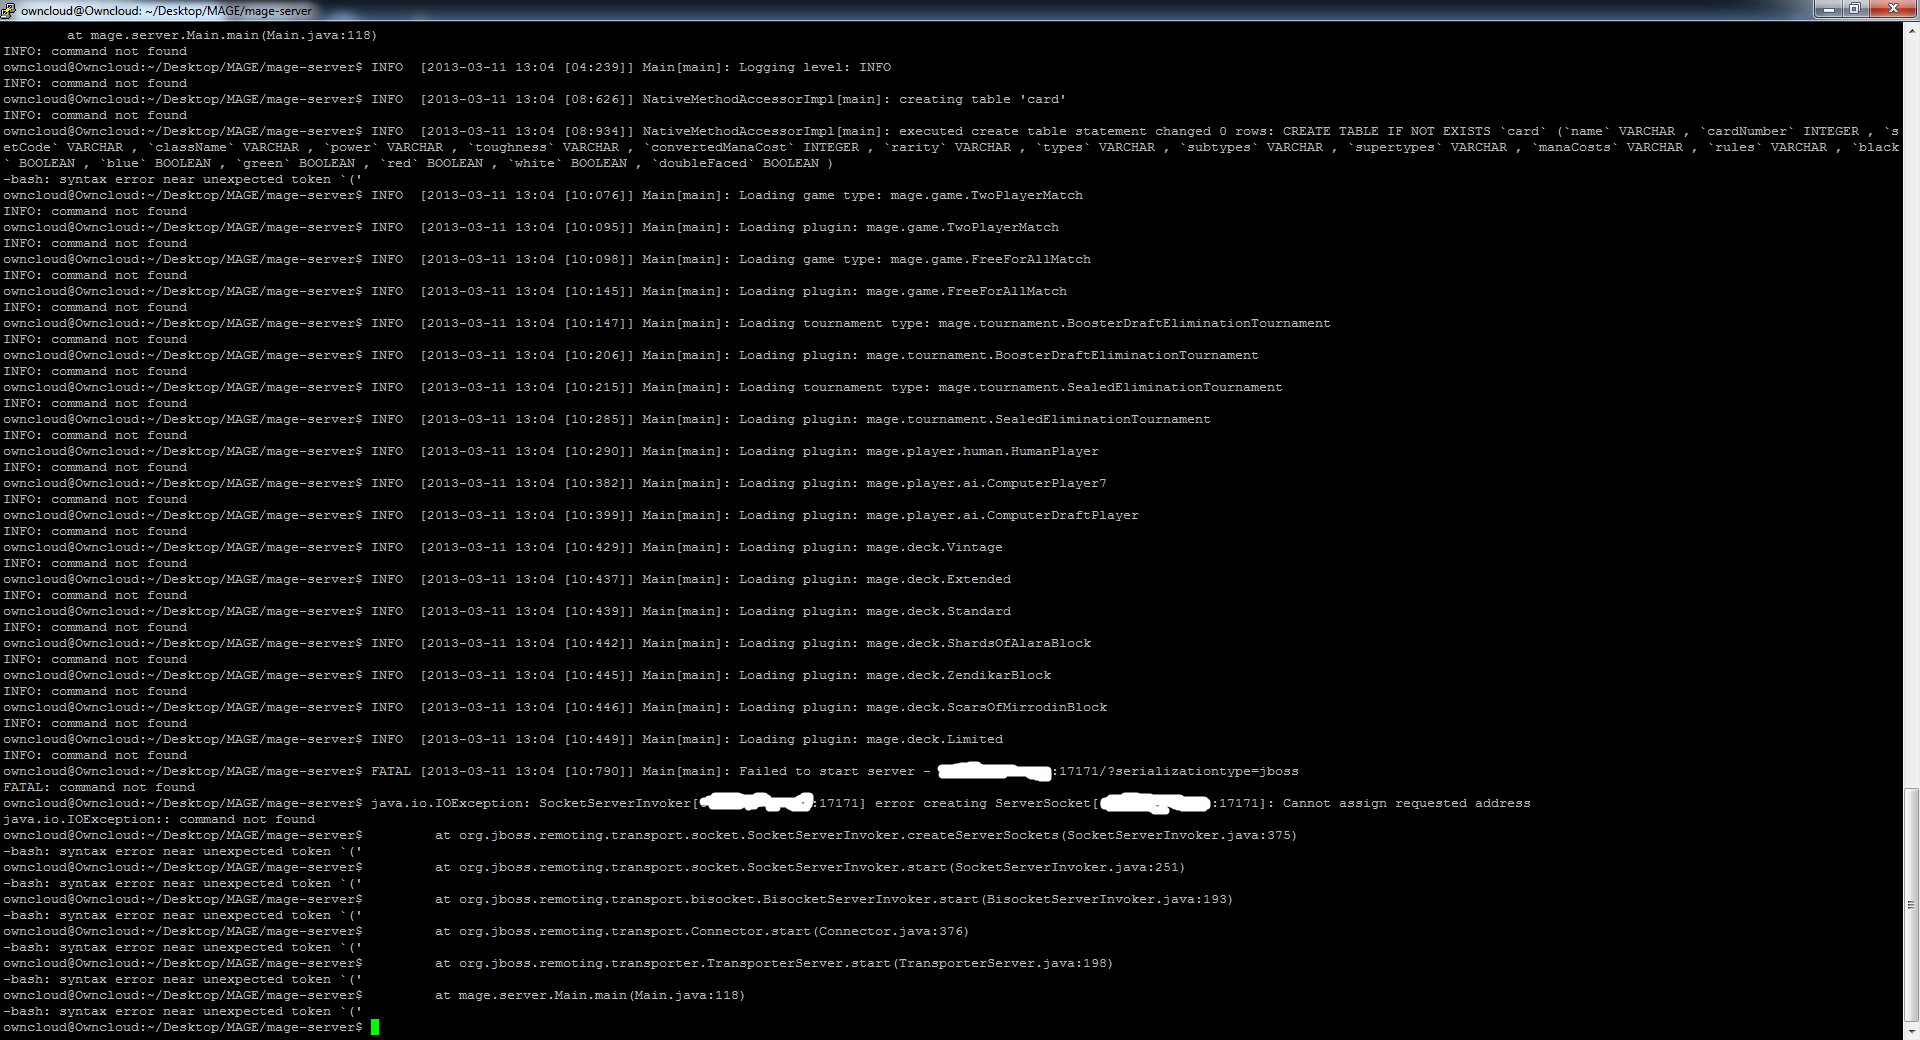Click the scrollbar up arrow
This screenshot has height=1040, width=1920.
[x=1911, y=30]
